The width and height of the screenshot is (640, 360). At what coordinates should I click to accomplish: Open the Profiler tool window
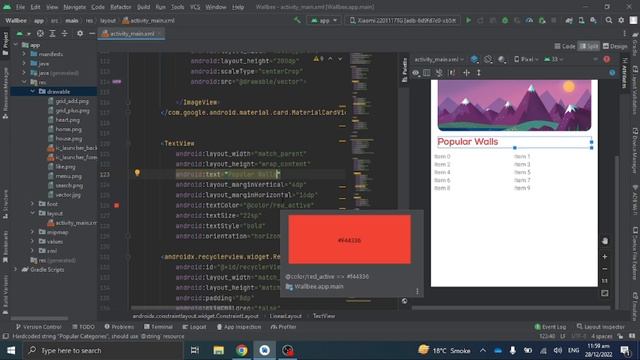point(283,327)
